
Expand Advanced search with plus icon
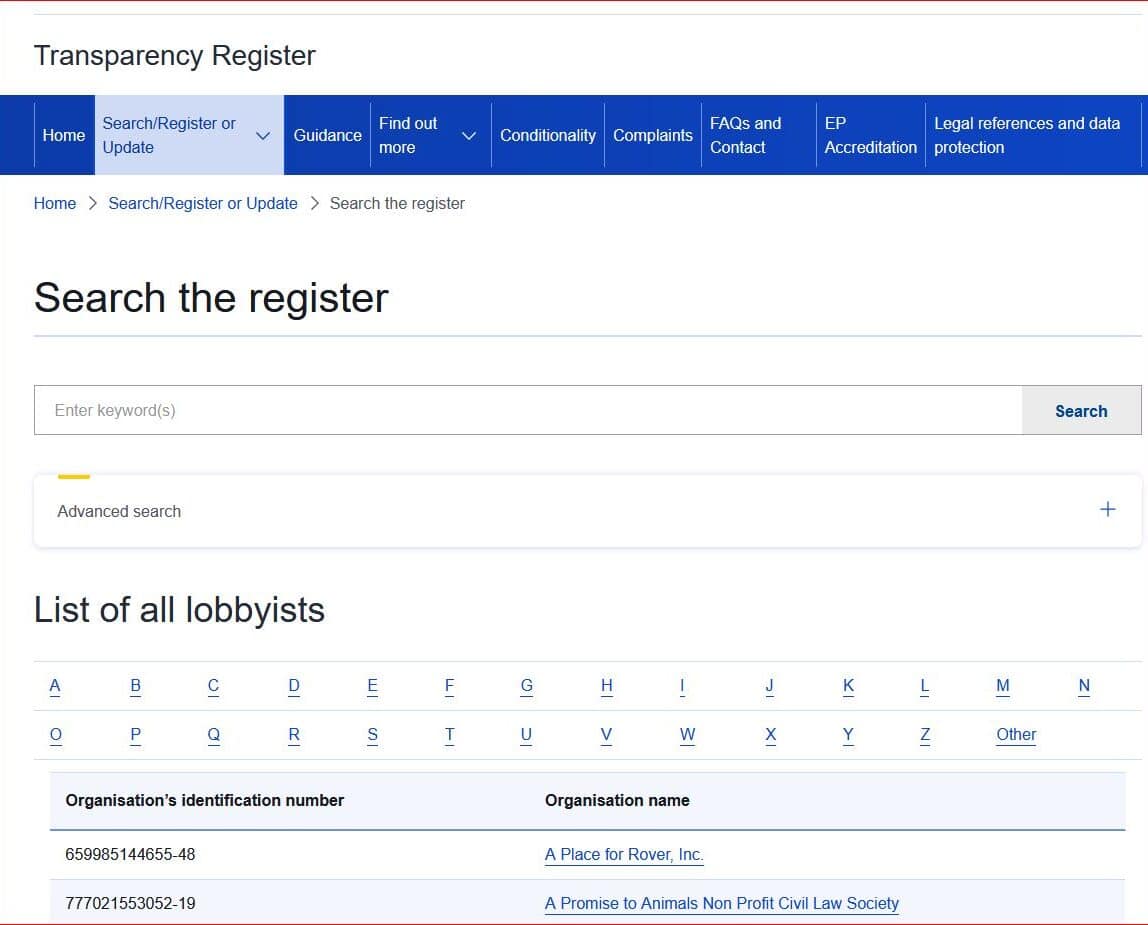1107,510
